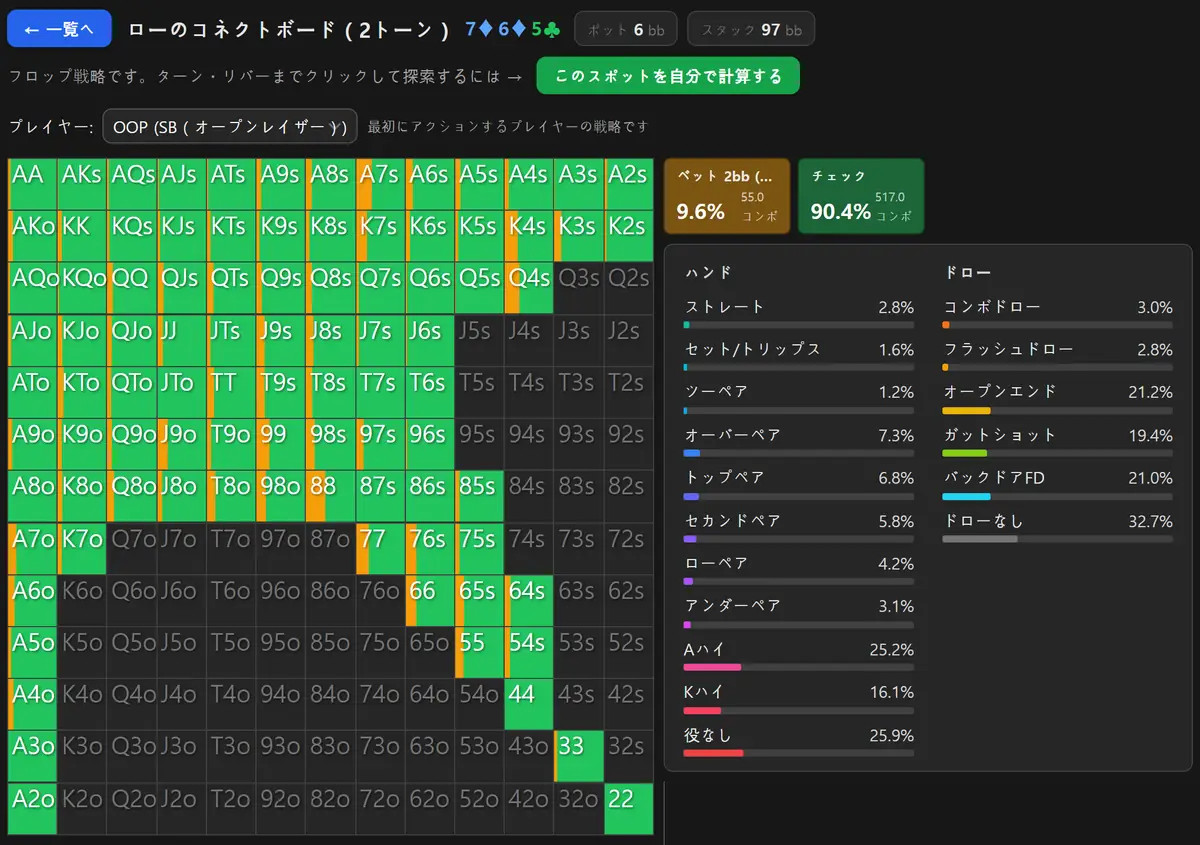This screenshot has width=1200, height=845.
Task: Click the Aハイ 25.2% row
Action: click(799, 657)
